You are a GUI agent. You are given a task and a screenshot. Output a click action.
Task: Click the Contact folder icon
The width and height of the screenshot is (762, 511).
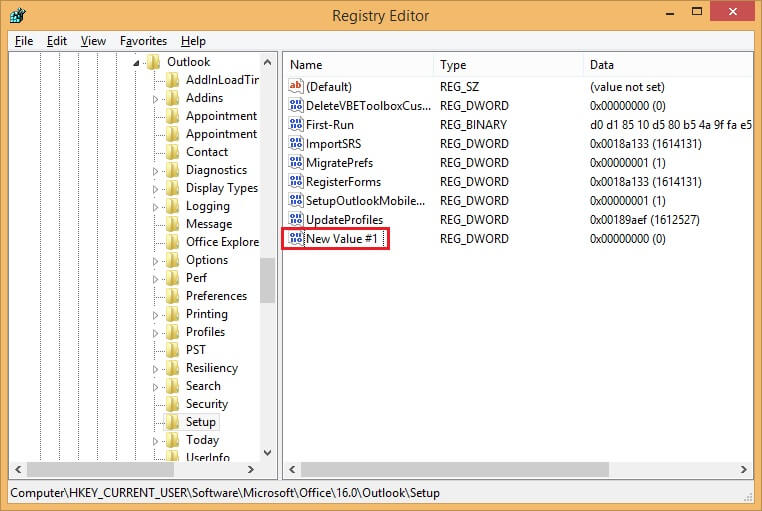pyautogui.click(x=173, y=152)
